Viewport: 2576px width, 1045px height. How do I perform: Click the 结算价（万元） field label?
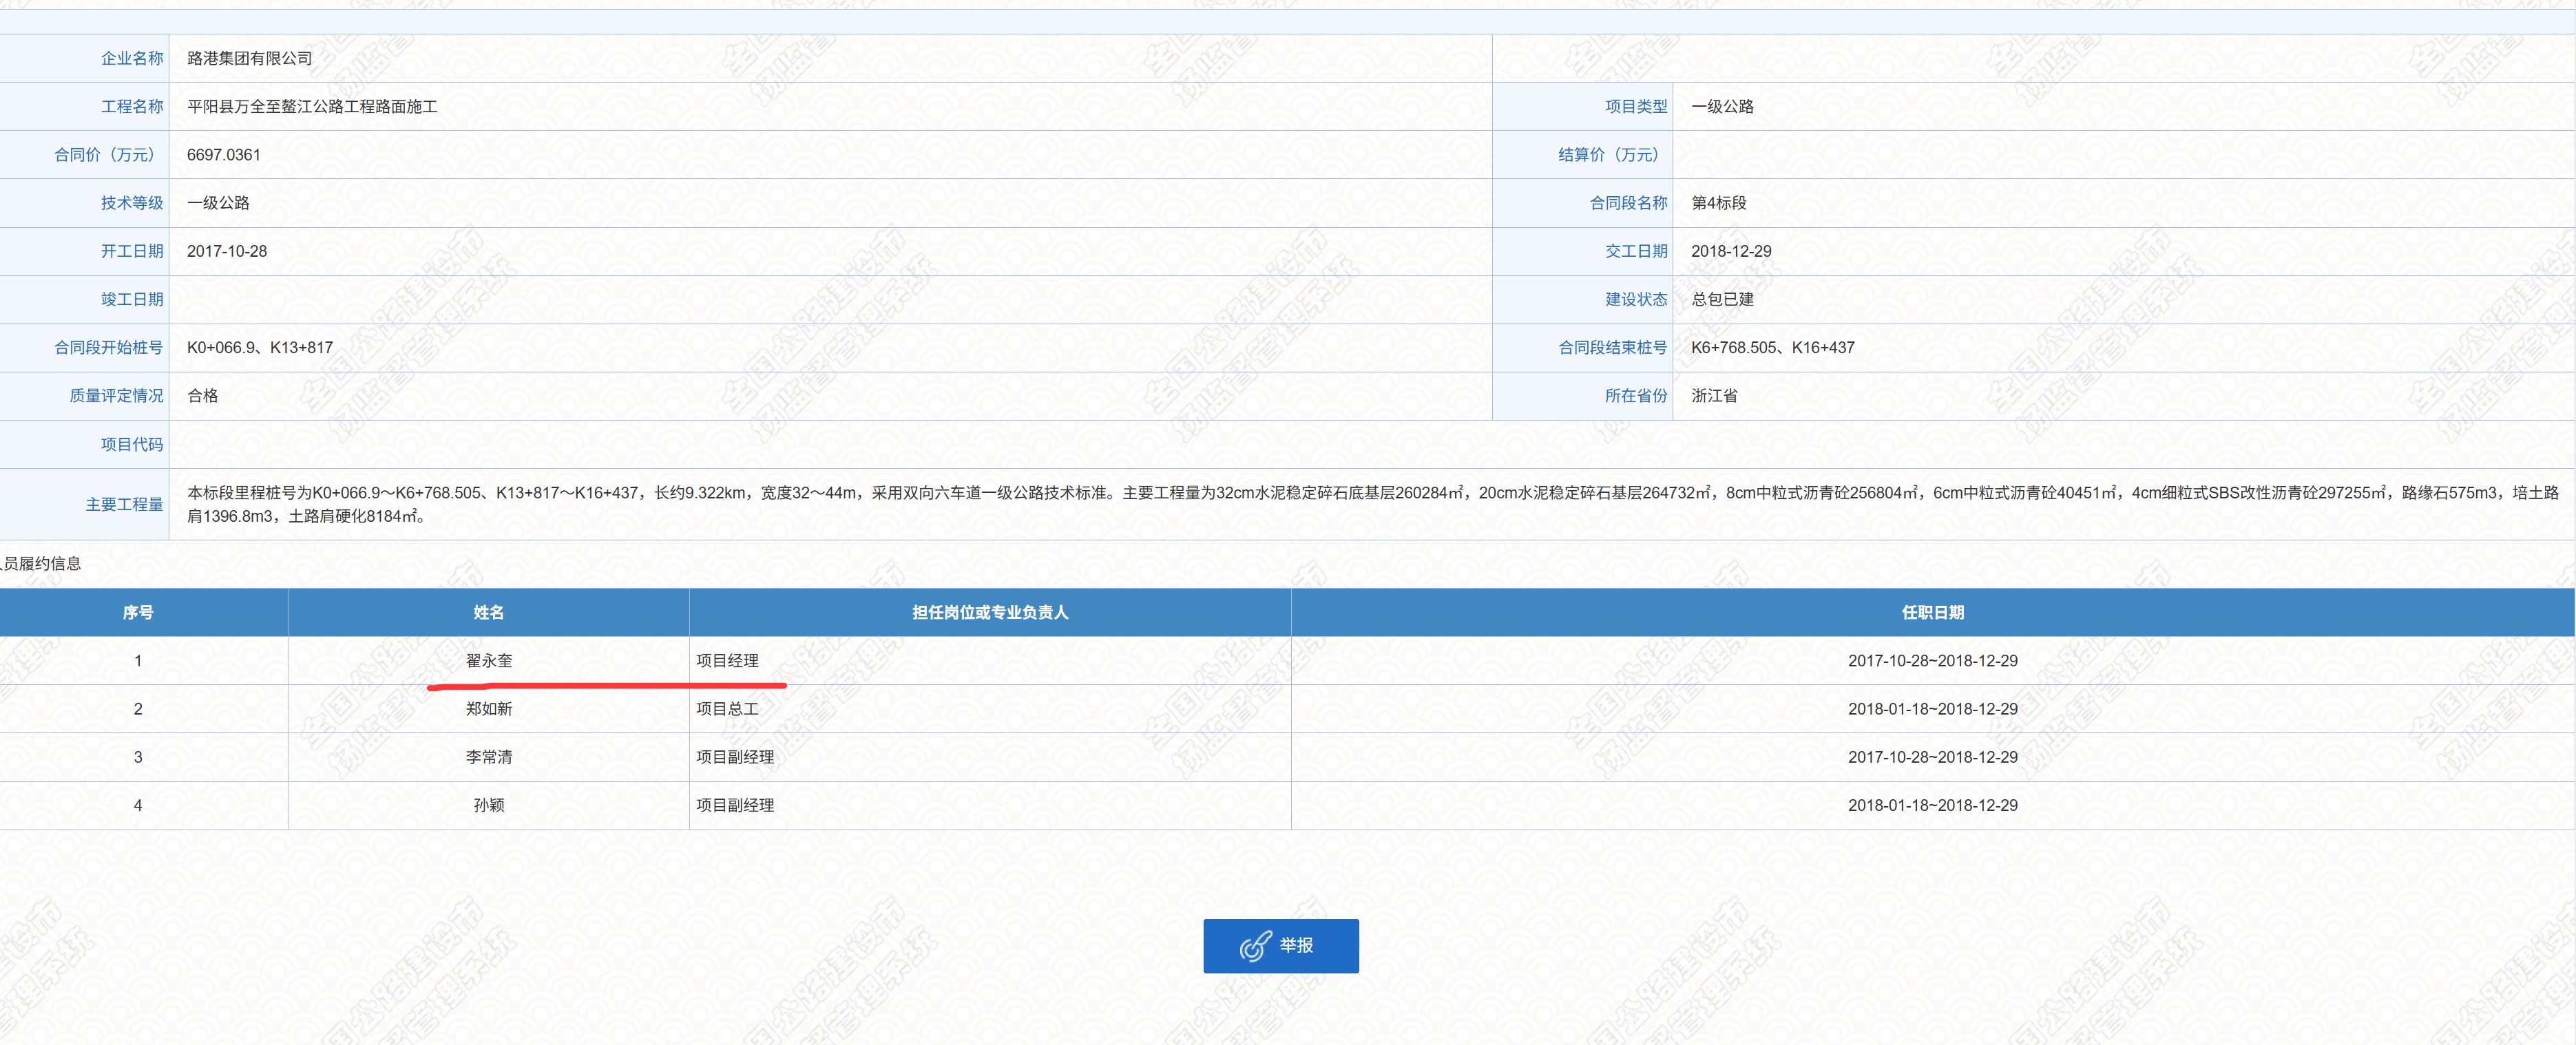coord(1613,155)
